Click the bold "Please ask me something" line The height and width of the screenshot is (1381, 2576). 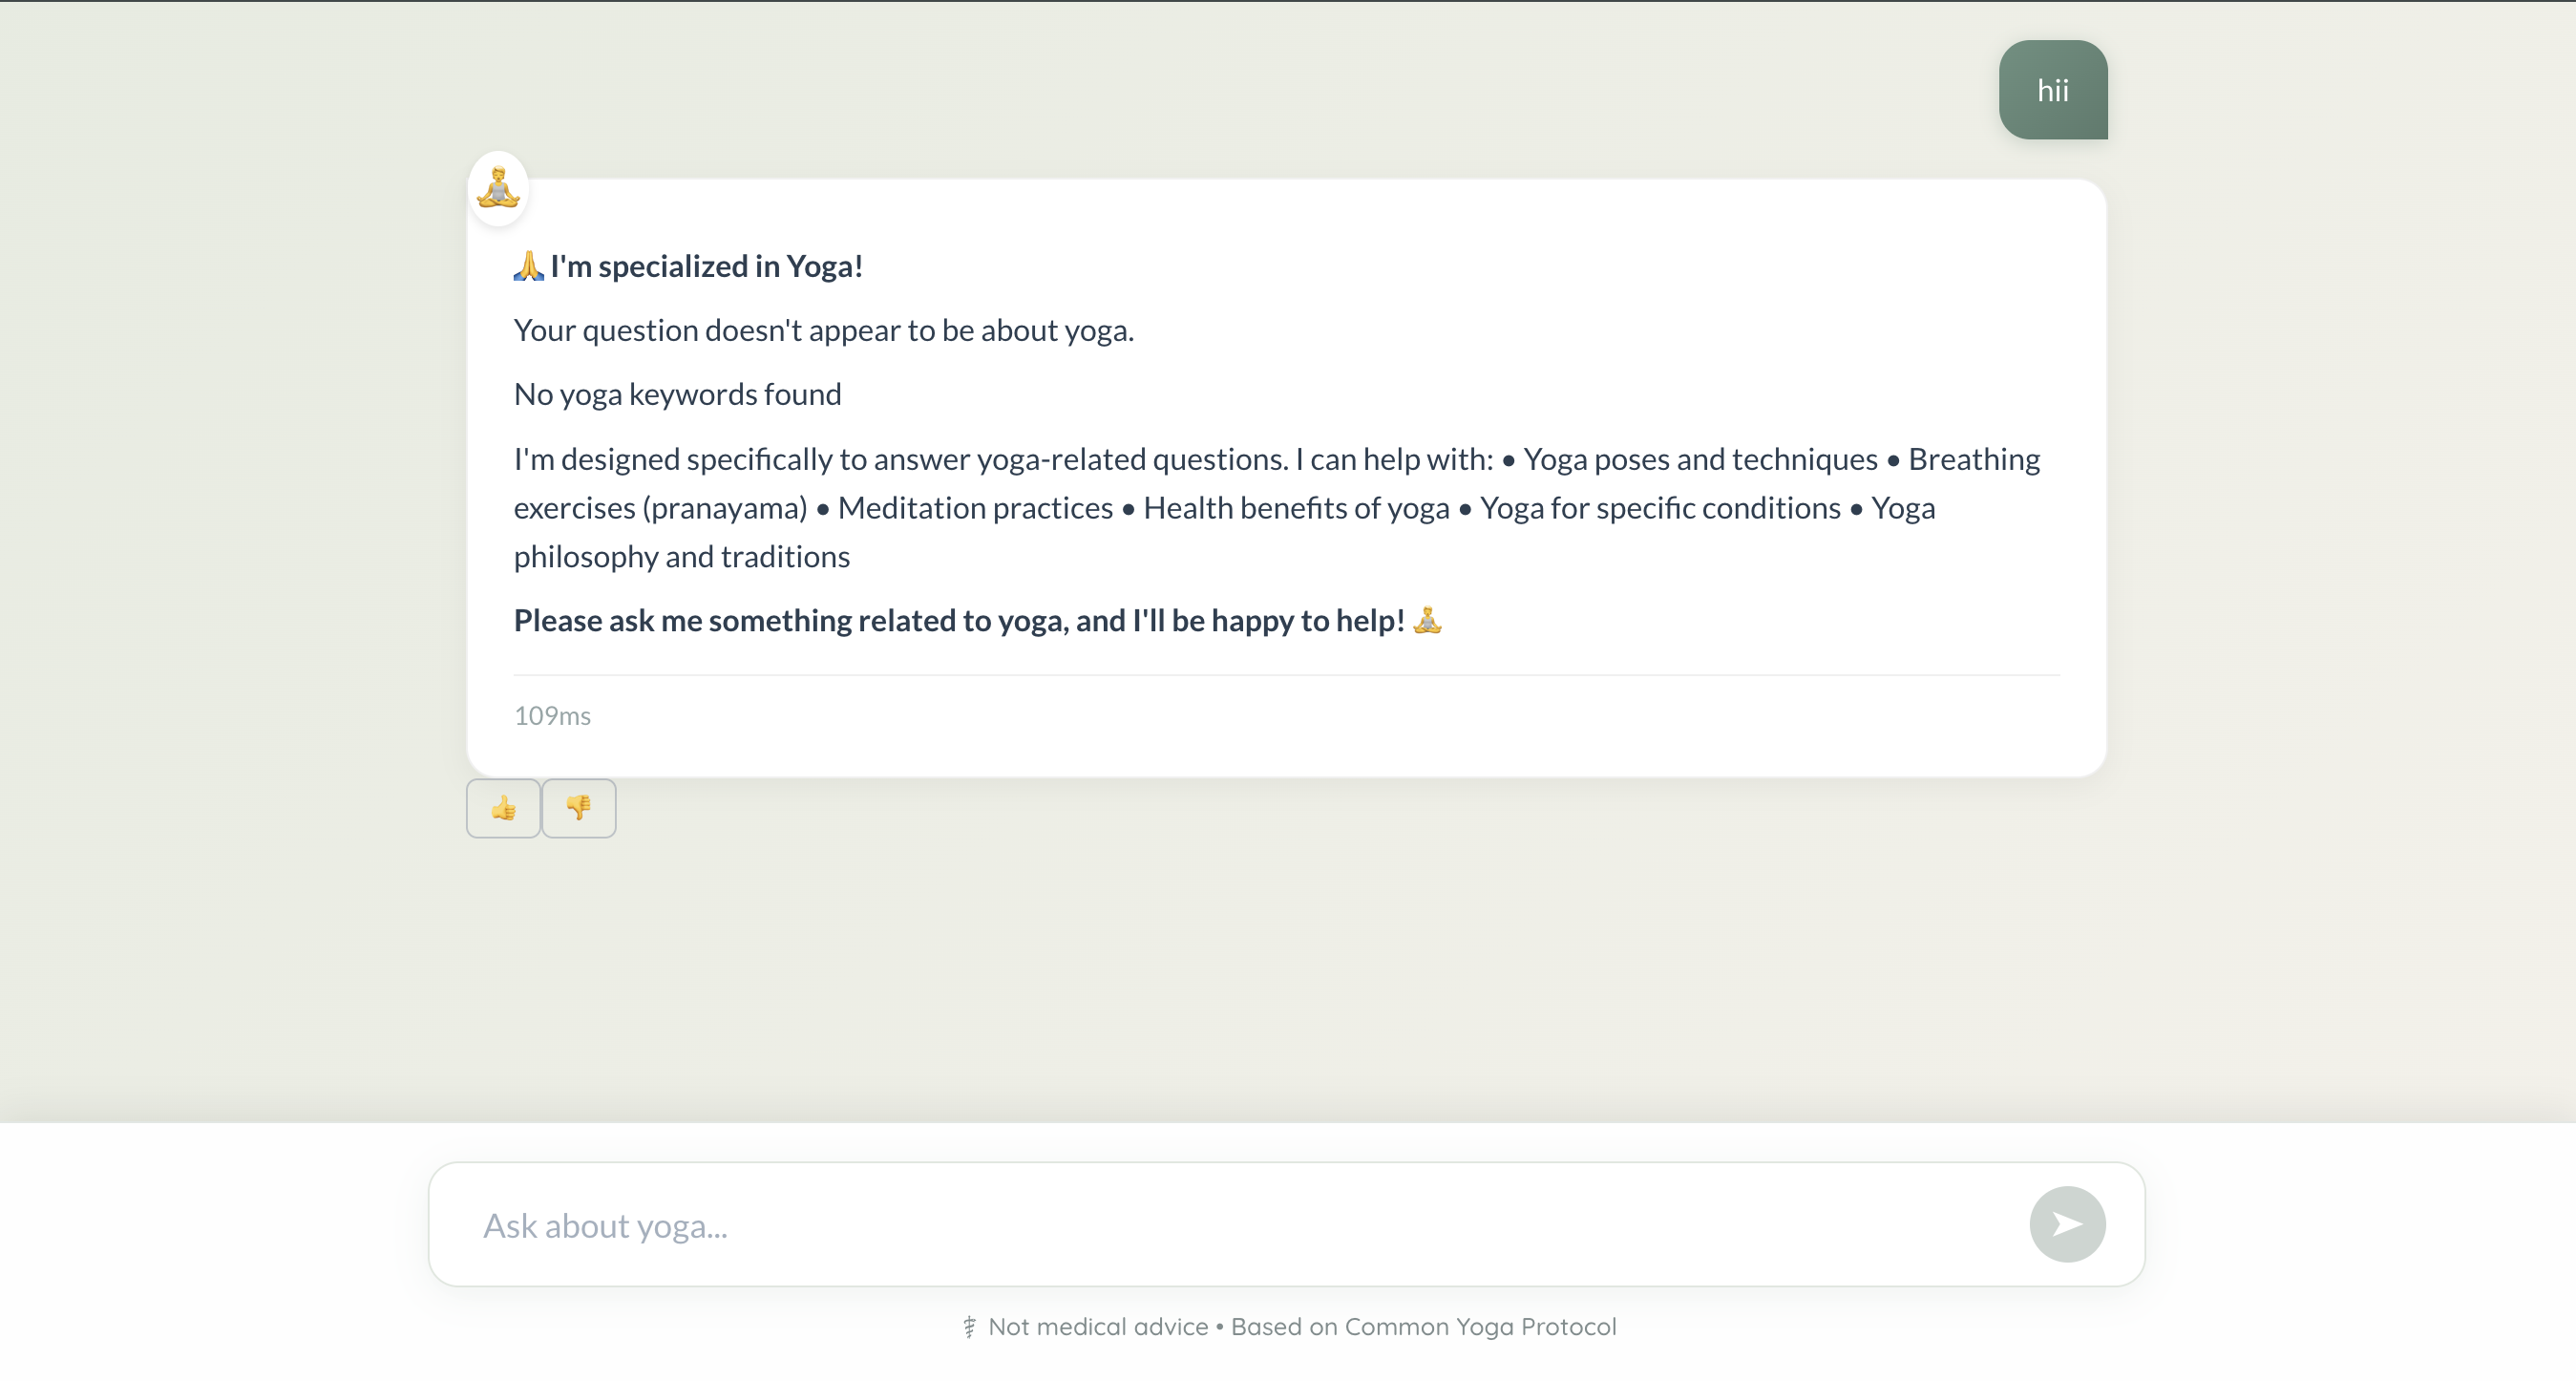pos(958,620)
